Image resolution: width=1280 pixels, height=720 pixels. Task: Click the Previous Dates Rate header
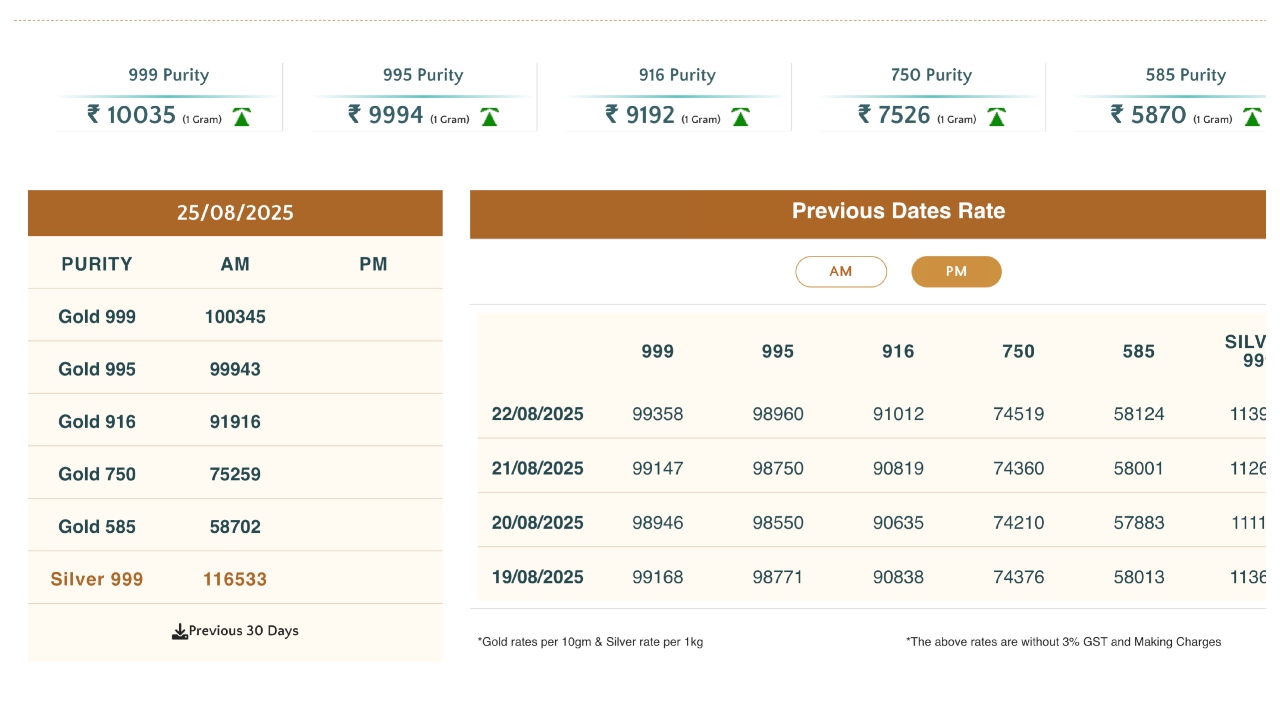coord(898,212)
